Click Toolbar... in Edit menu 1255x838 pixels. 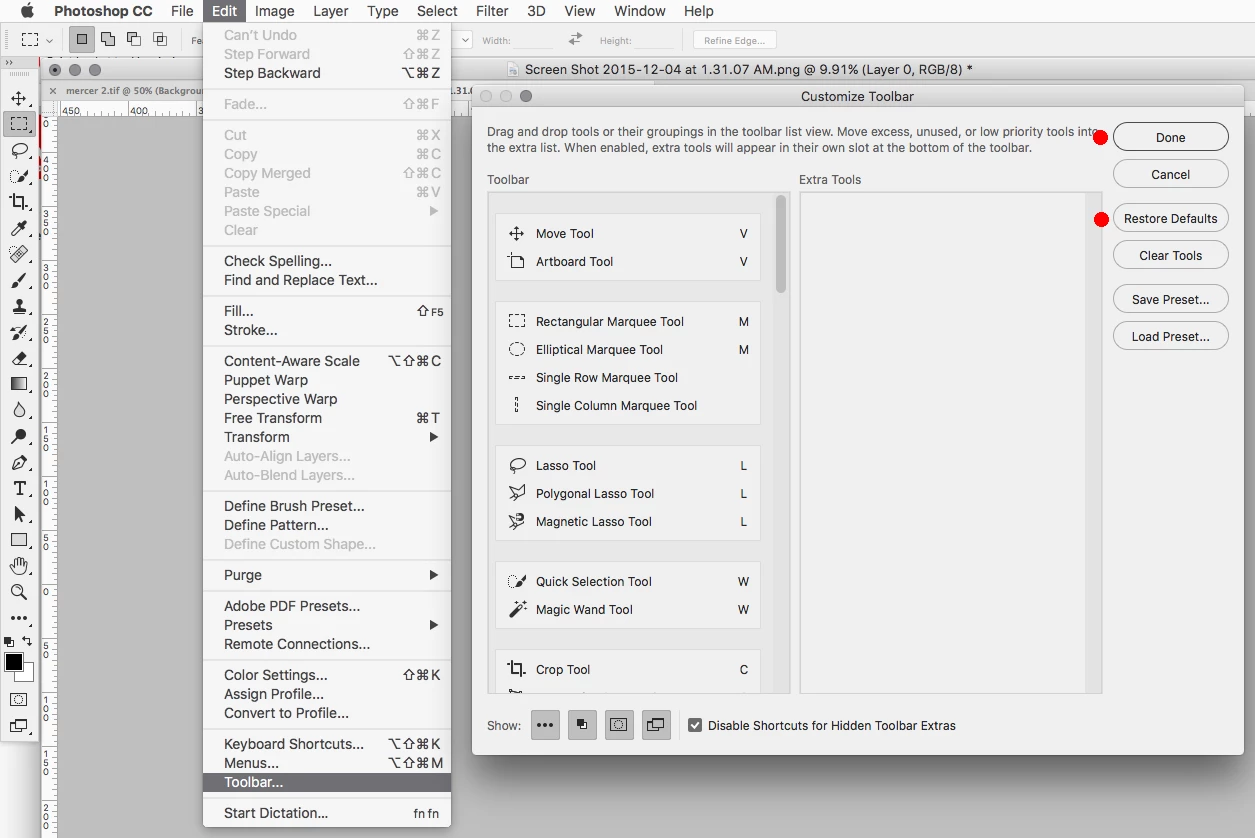click(327, 782)
